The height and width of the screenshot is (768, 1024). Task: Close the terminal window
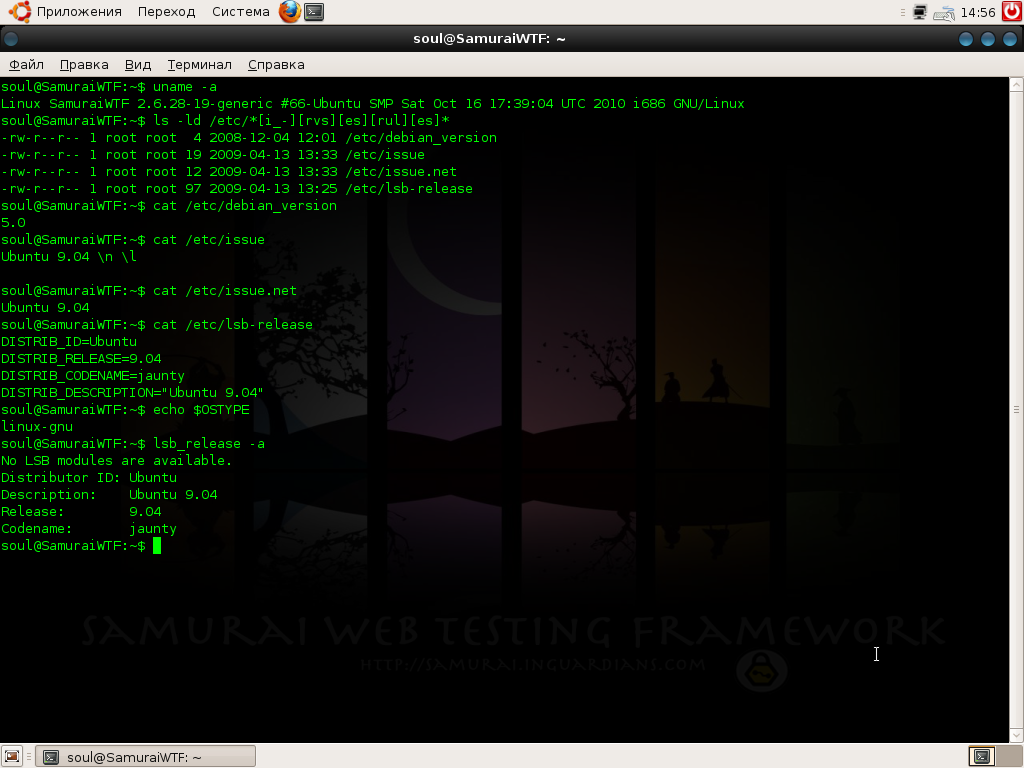pyautogui.click(x=1010, y=39)
